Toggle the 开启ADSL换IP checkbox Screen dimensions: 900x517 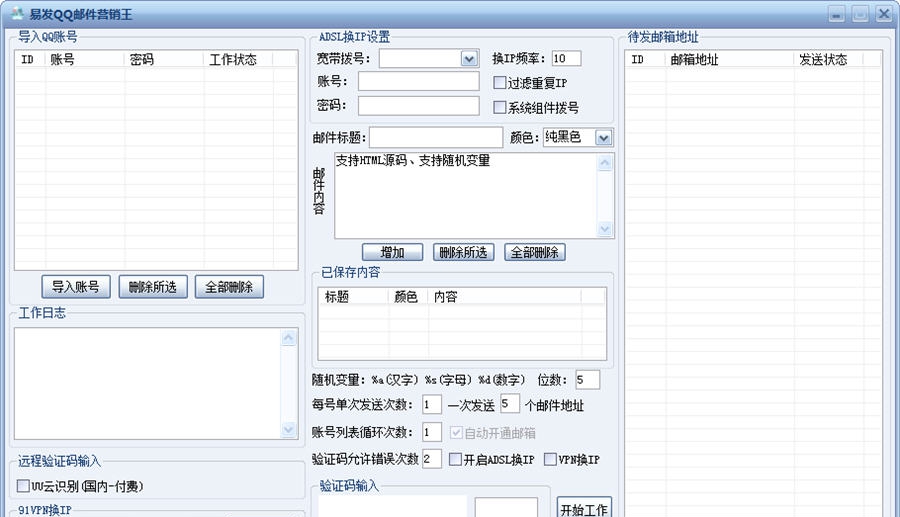pos(455,459)
